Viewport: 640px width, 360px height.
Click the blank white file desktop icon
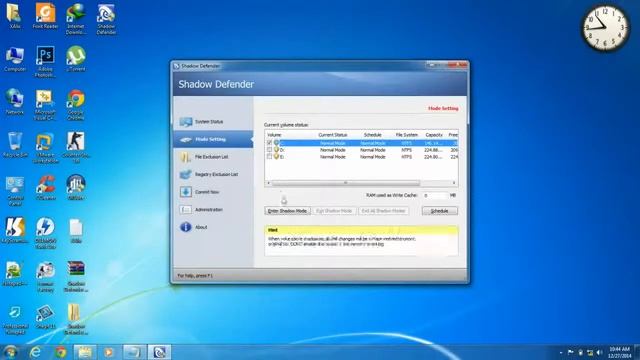(x=76, y=231)
